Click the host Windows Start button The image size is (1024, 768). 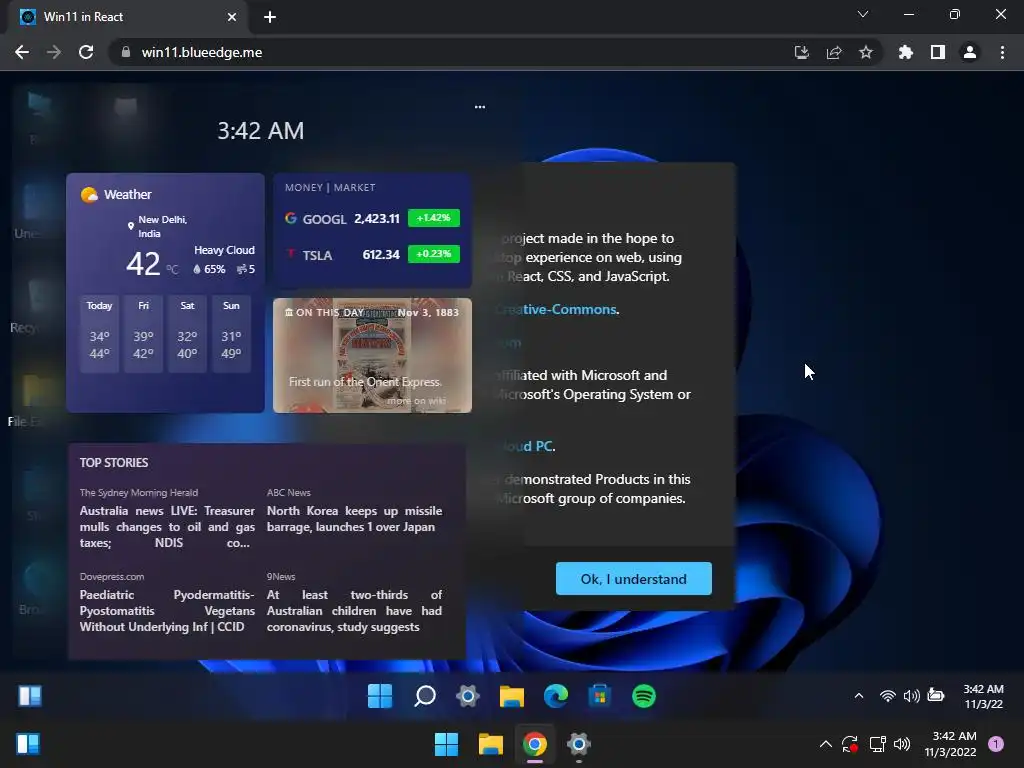[447, 744]
